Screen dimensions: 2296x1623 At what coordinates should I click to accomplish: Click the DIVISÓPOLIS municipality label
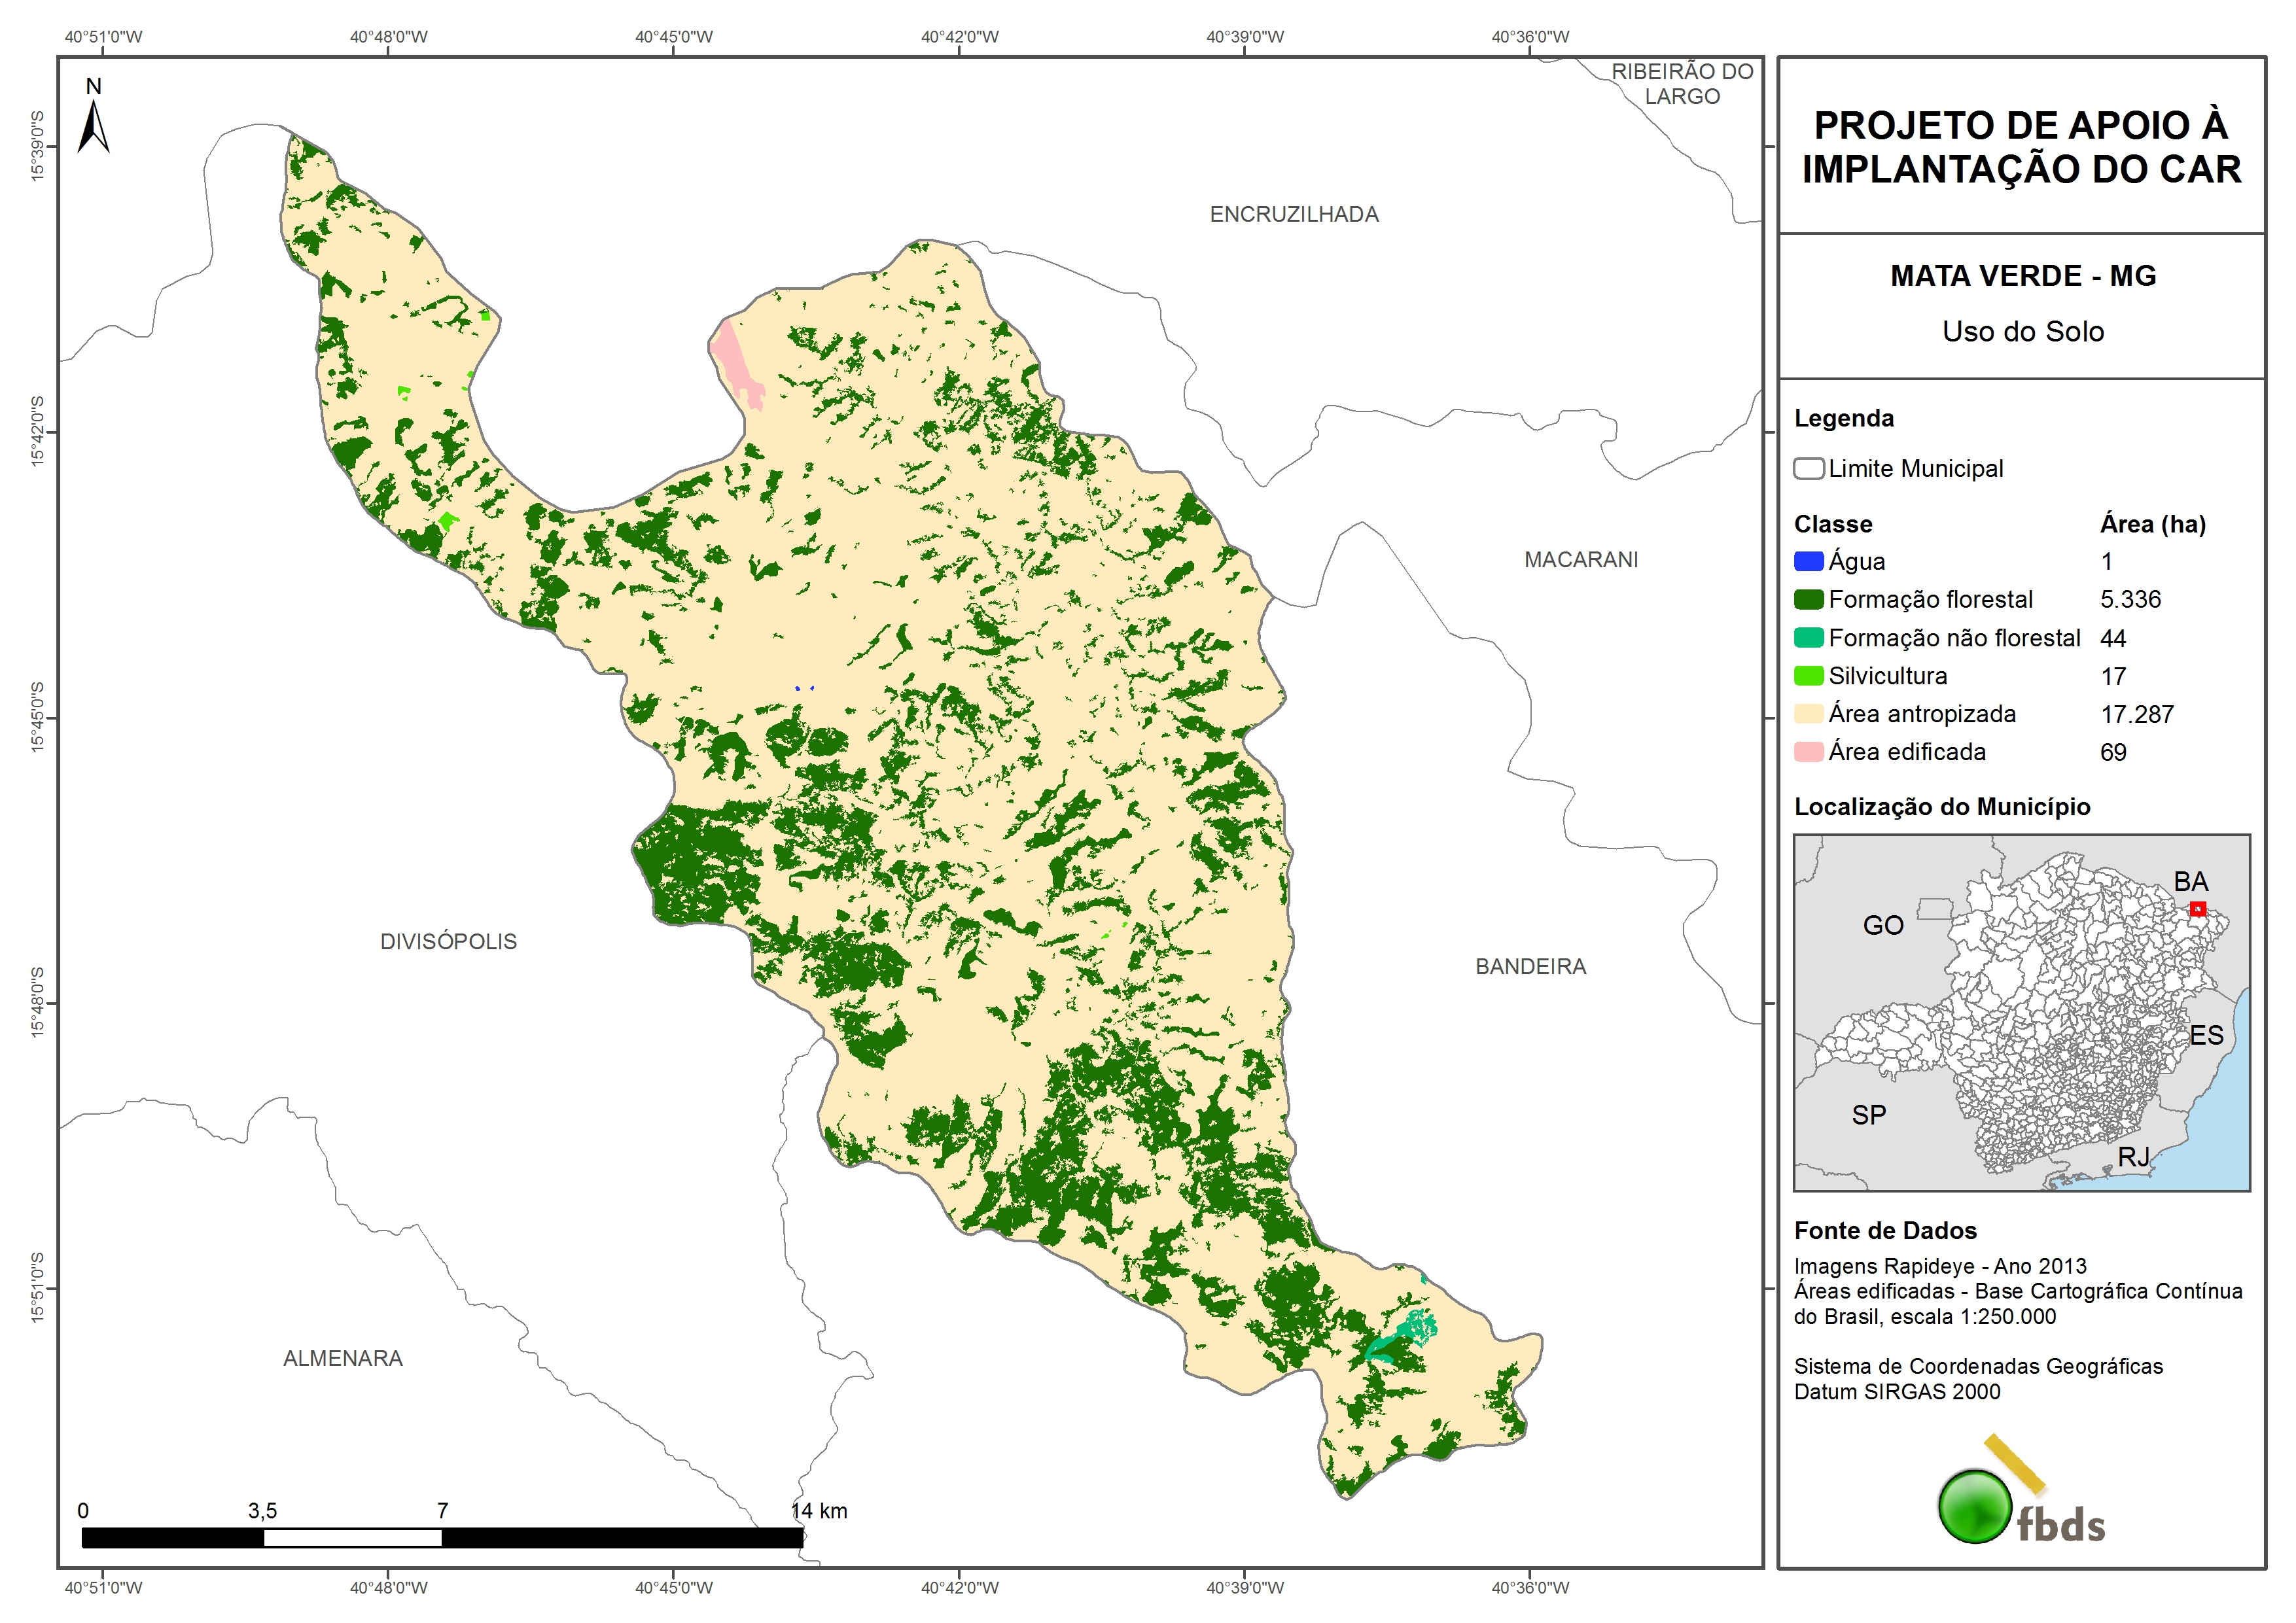coord(448,941)
